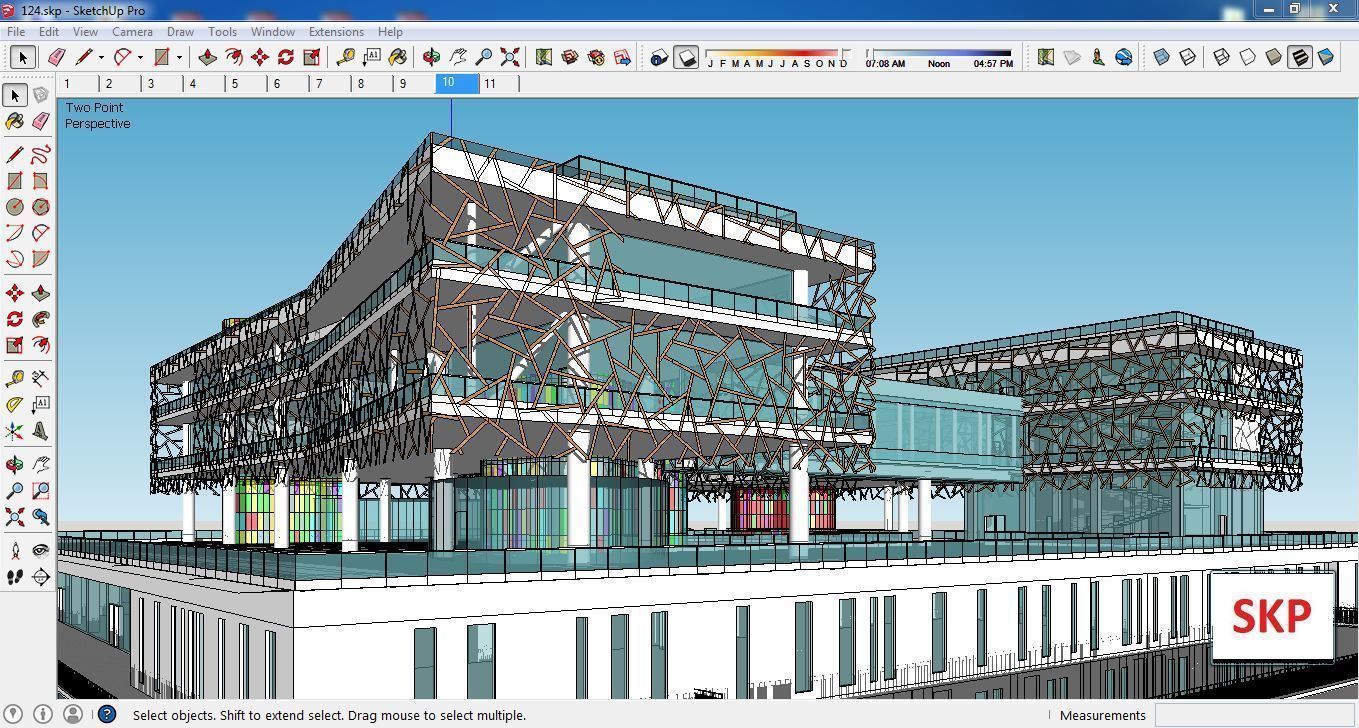Select the Rectangle shape tool in top toolbar
The height and width of the screenshot is (728, 1359).
pos(162,57)
